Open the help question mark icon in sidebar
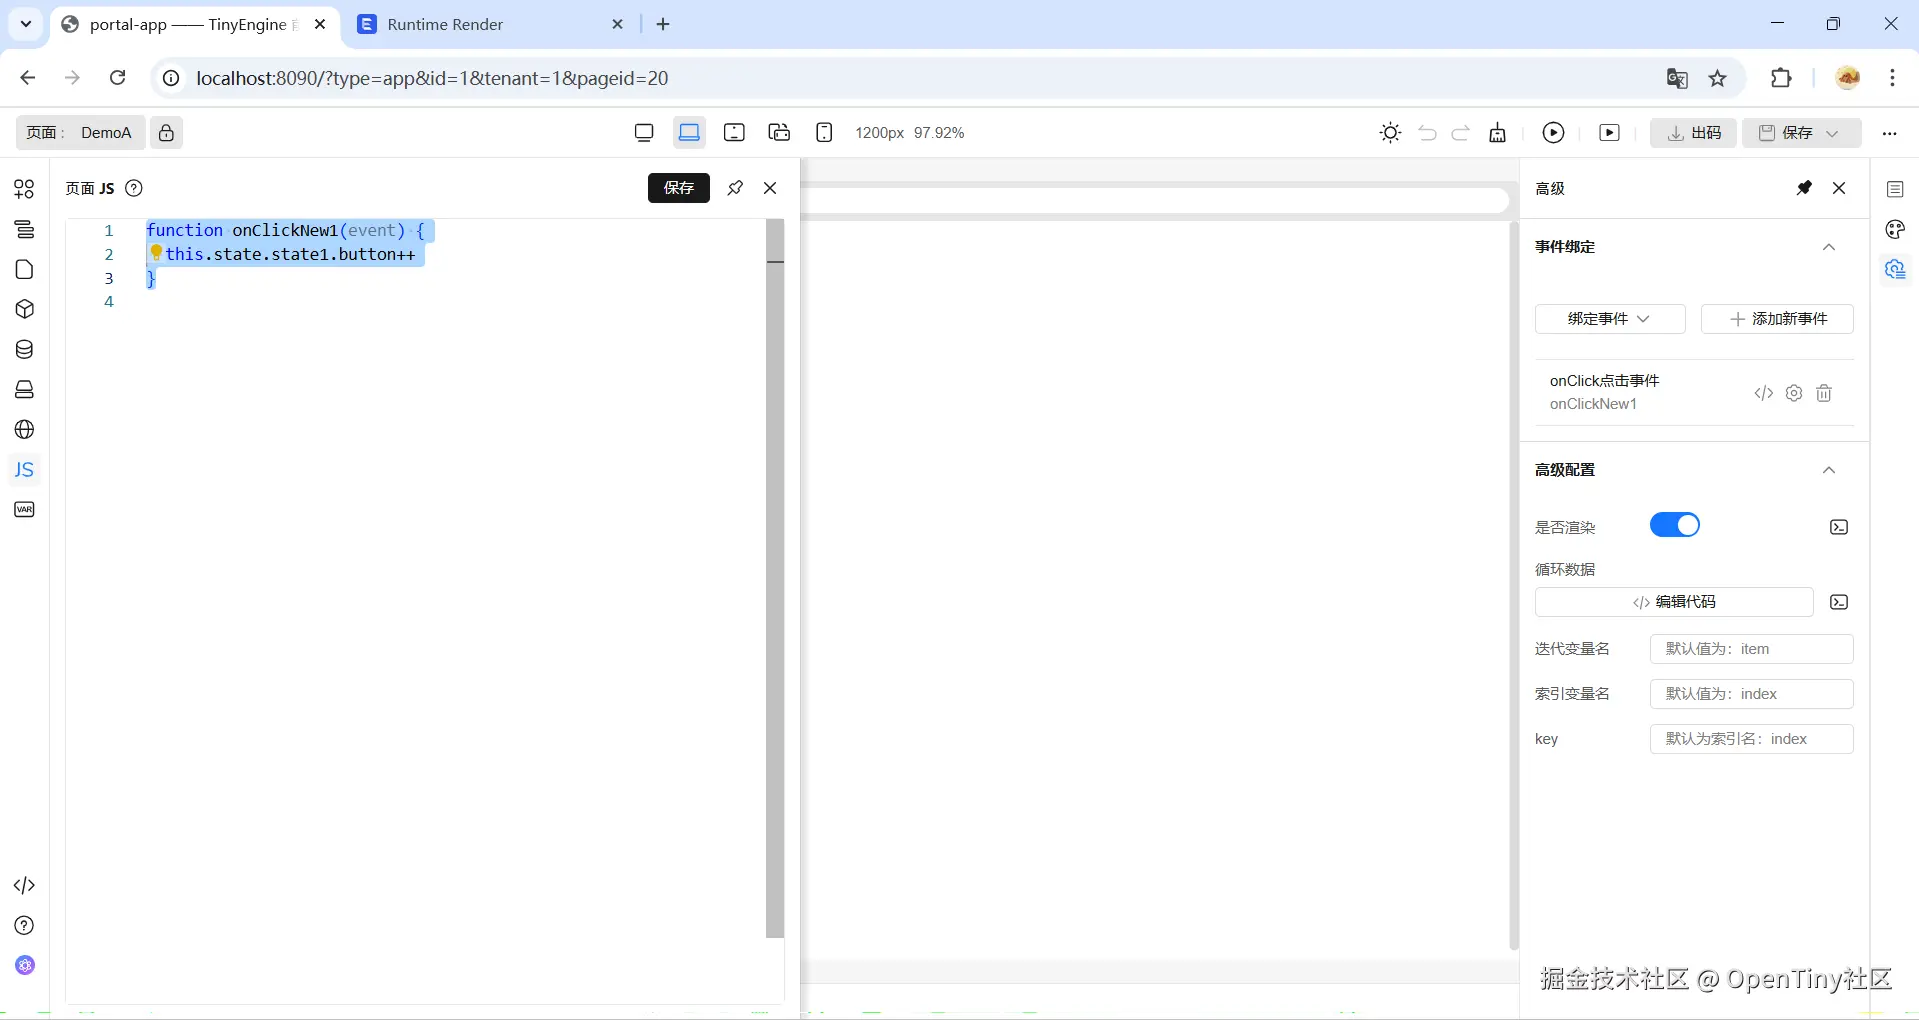Viewport: 1919px width, 1020px height. [x=24, y=925]
